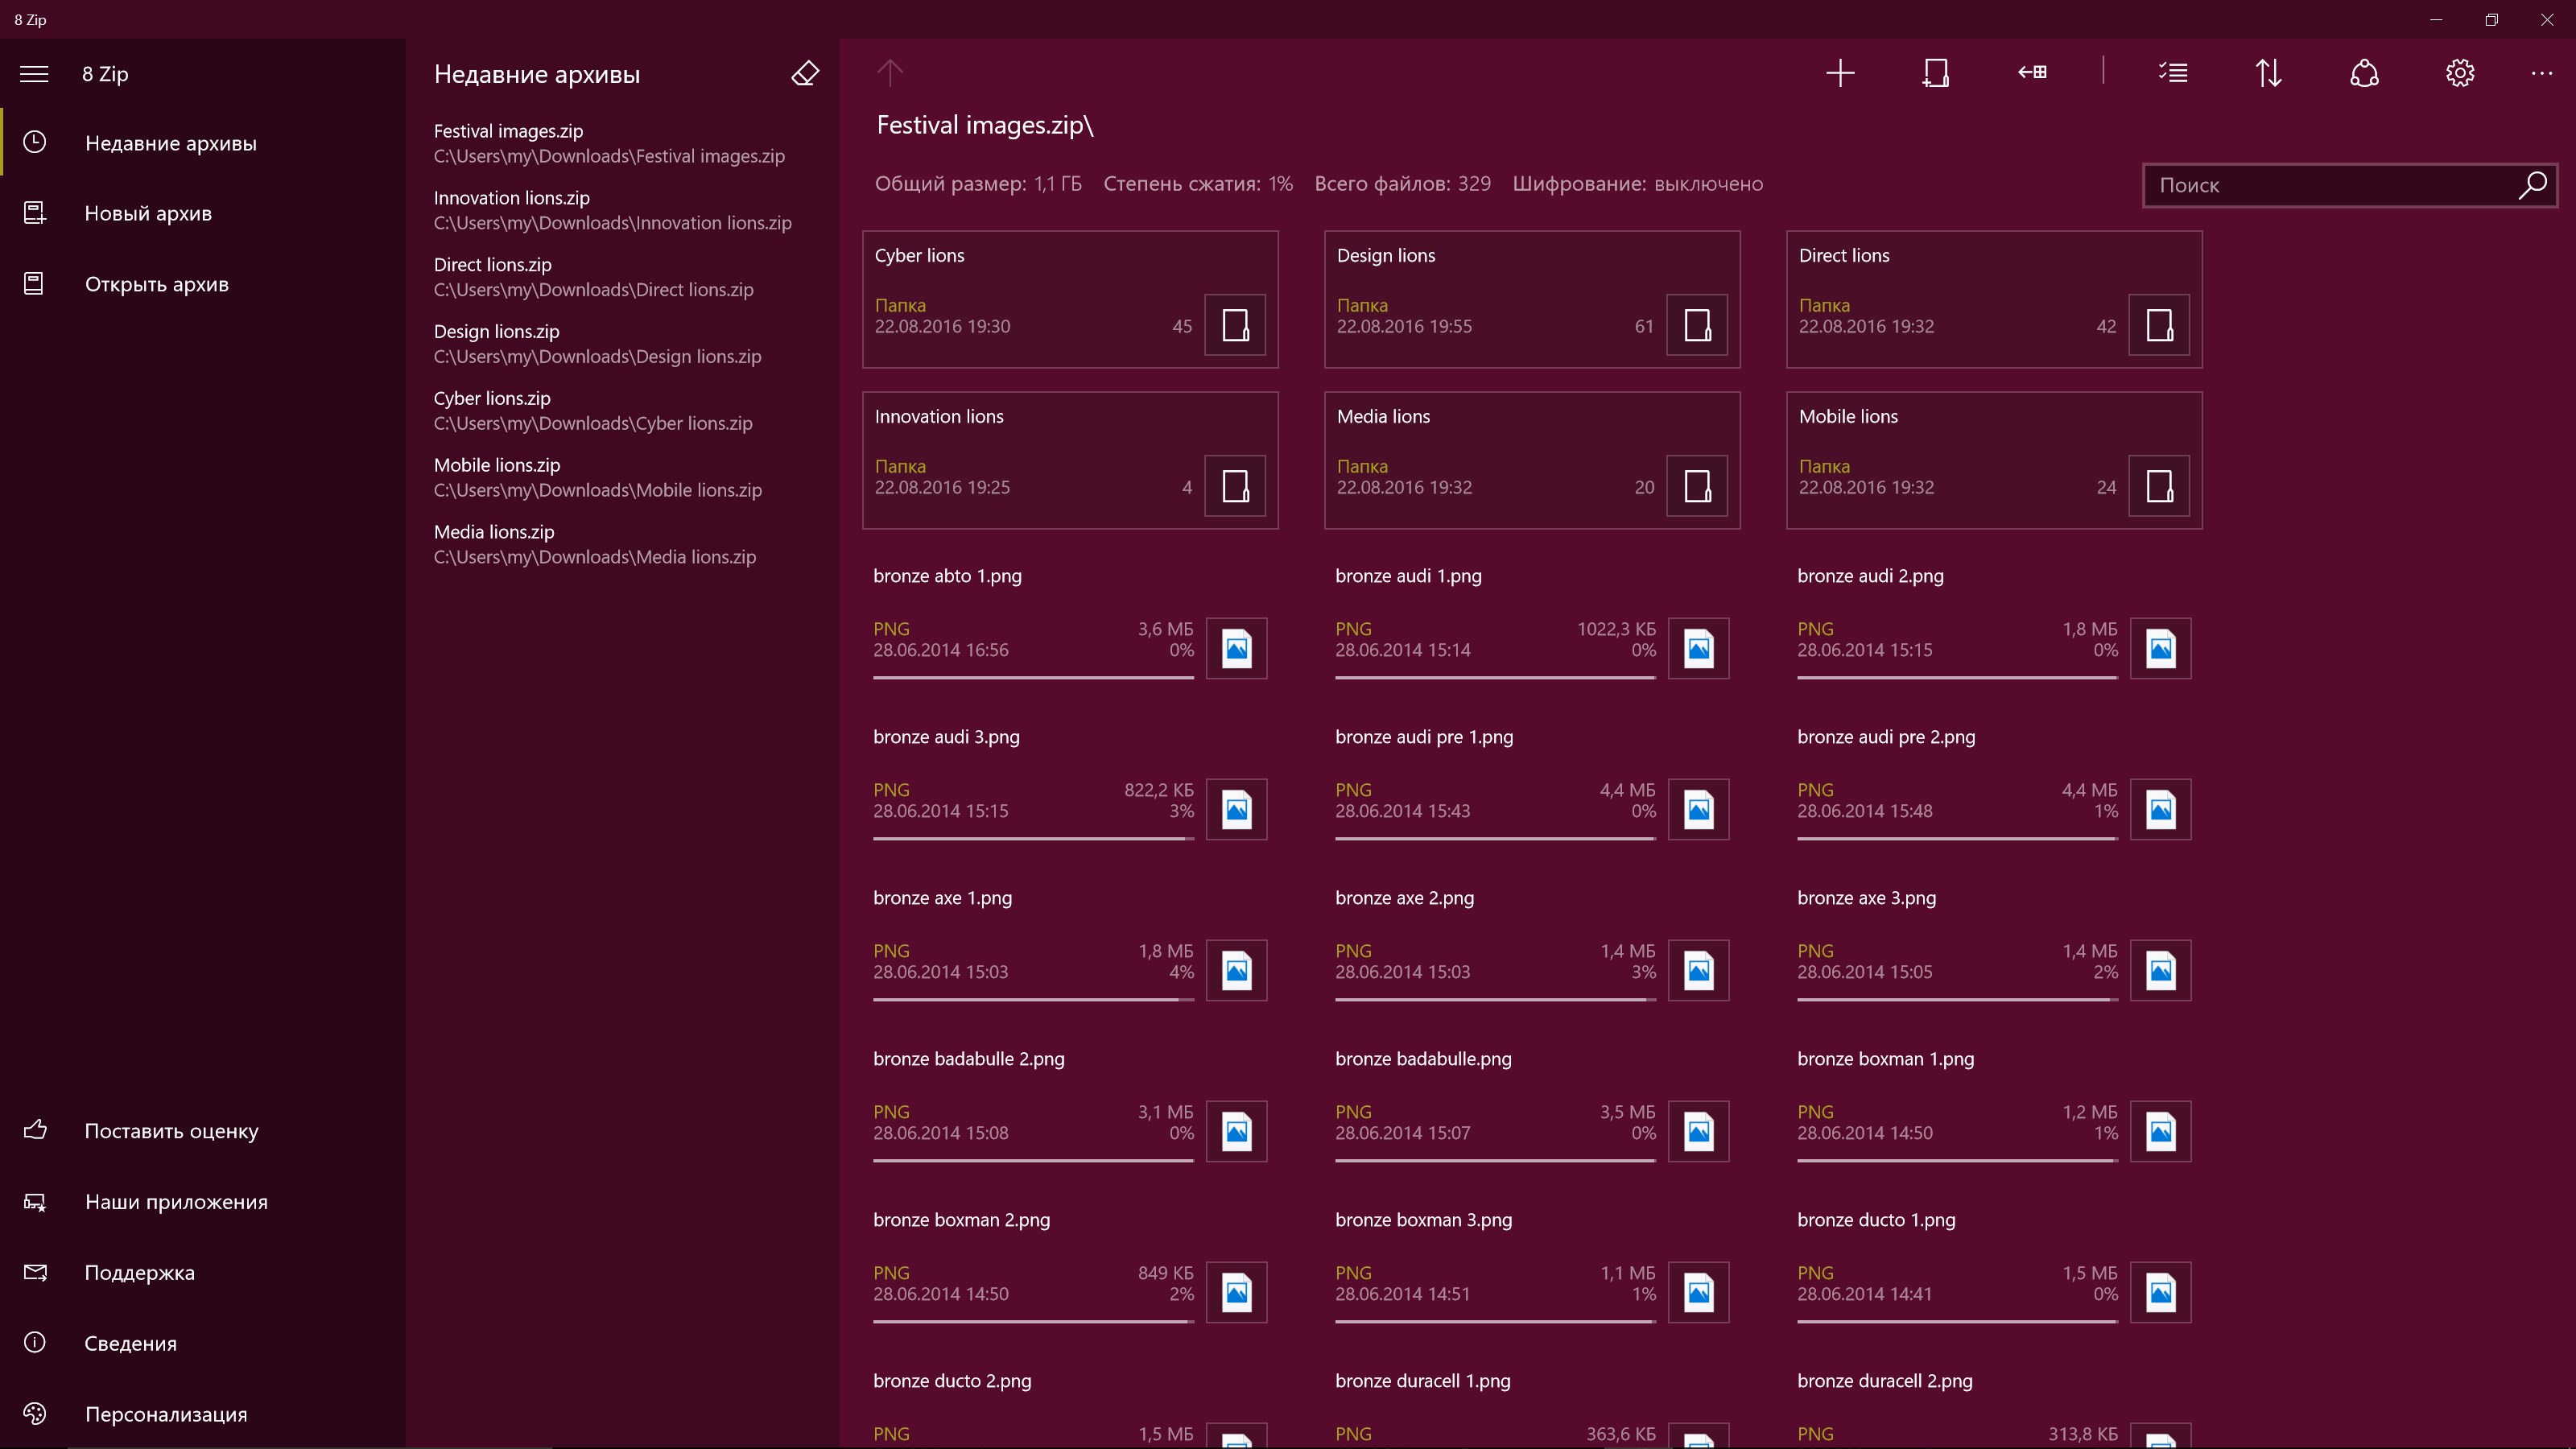Select file bronze boxman 2.png

[x=1070, y=1265]
